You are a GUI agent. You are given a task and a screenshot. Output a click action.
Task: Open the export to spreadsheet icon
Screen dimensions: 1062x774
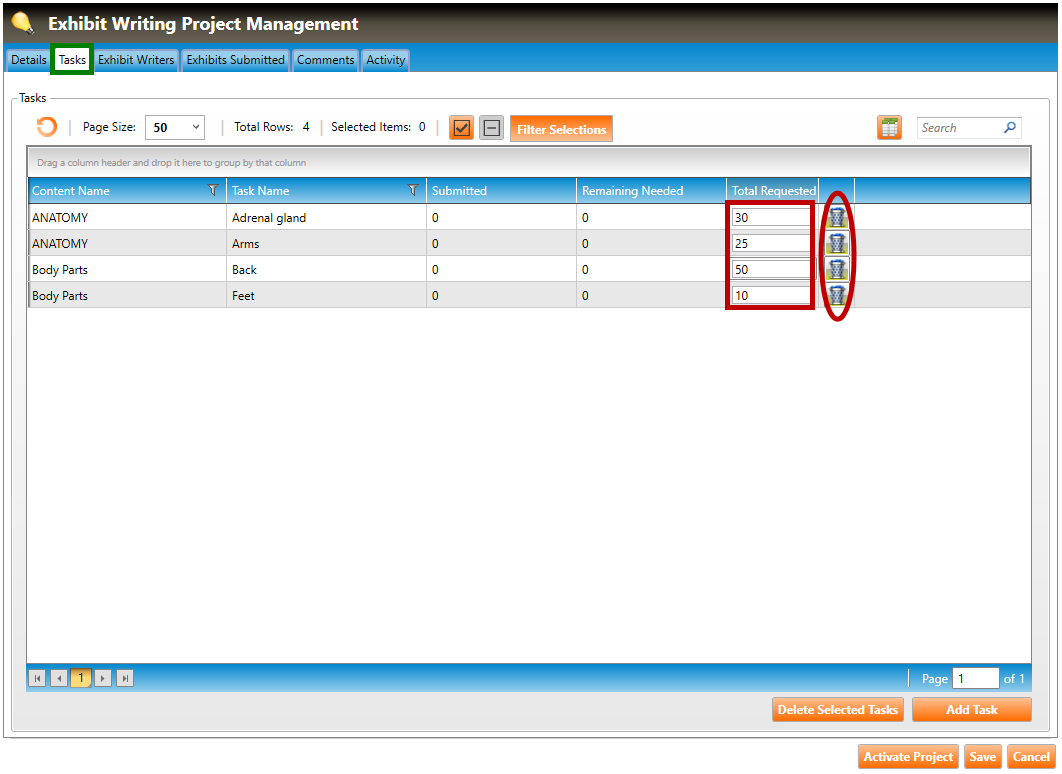click(889, 128)
